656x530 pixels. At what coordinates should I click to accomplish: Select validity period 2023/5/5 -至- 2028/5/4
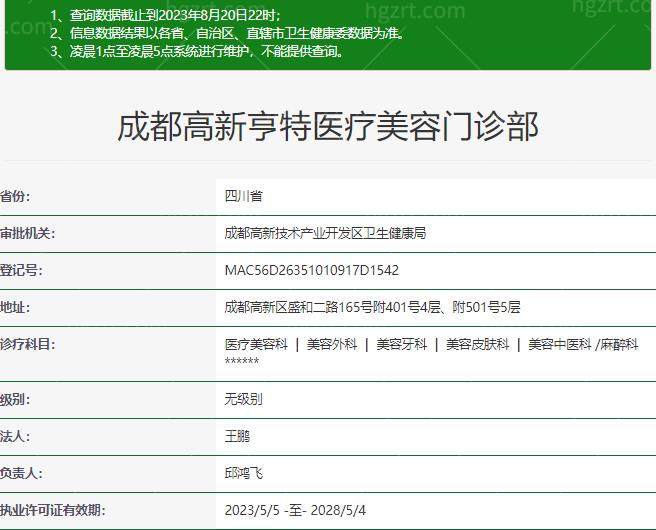[295, 510]
